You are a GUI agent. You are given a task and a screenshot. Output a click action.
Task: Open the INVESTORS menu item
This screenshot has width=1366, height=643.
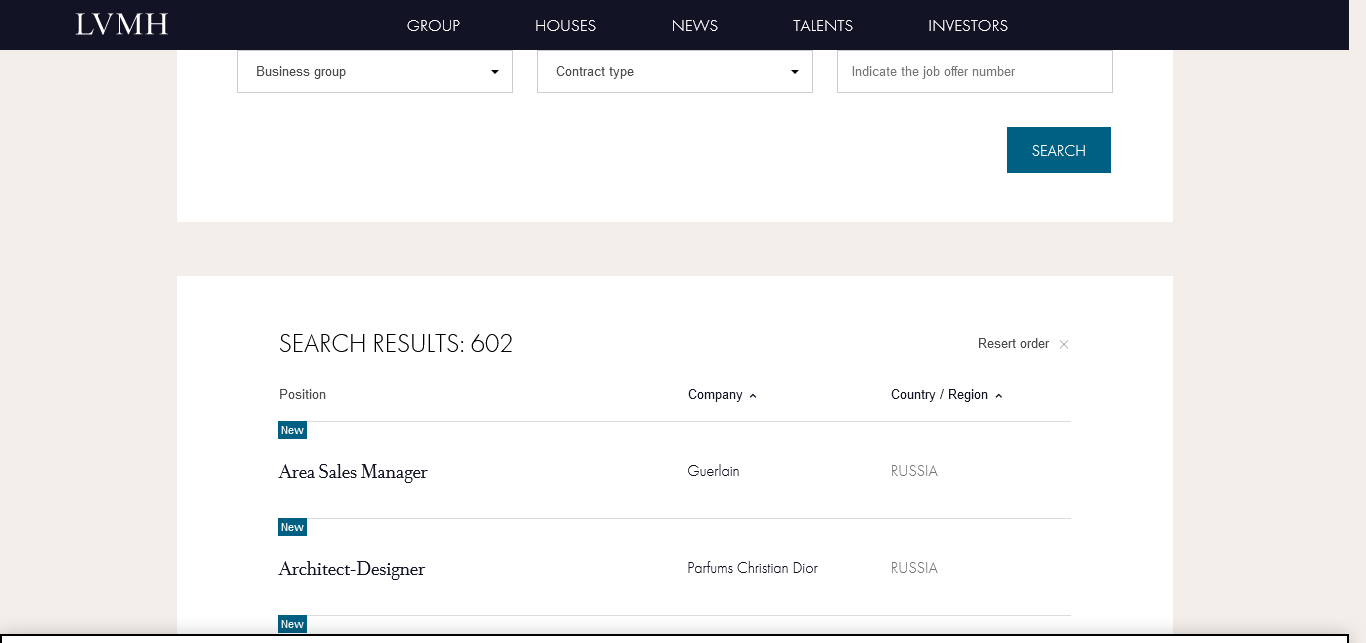pyautogui.click(x=968, y=26)
